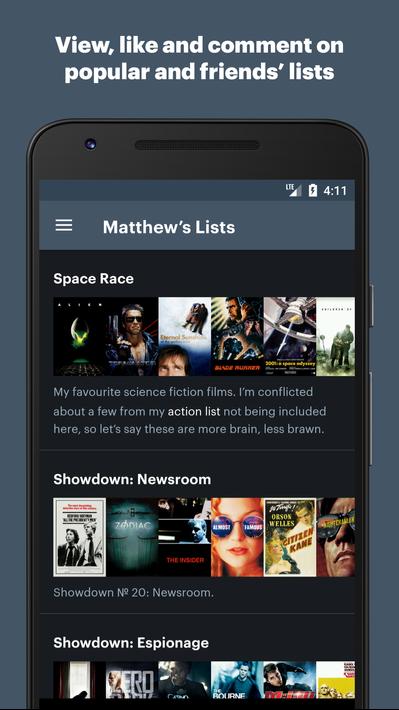The image size is (399, 710).
Task: Tap the 4:11 clock in status bar
Action: (x=335, y=191)
